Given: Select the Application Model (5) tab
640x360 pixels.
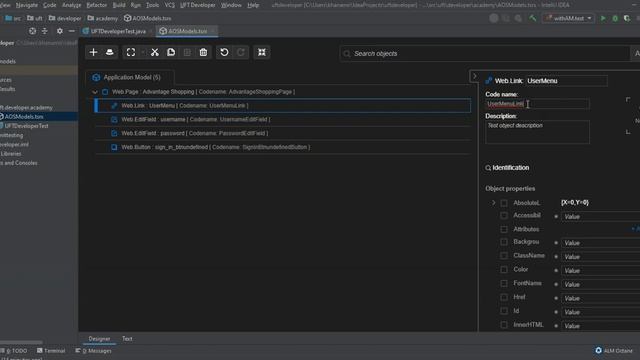Looking at the screenshot, I should (x=130, y=77).
